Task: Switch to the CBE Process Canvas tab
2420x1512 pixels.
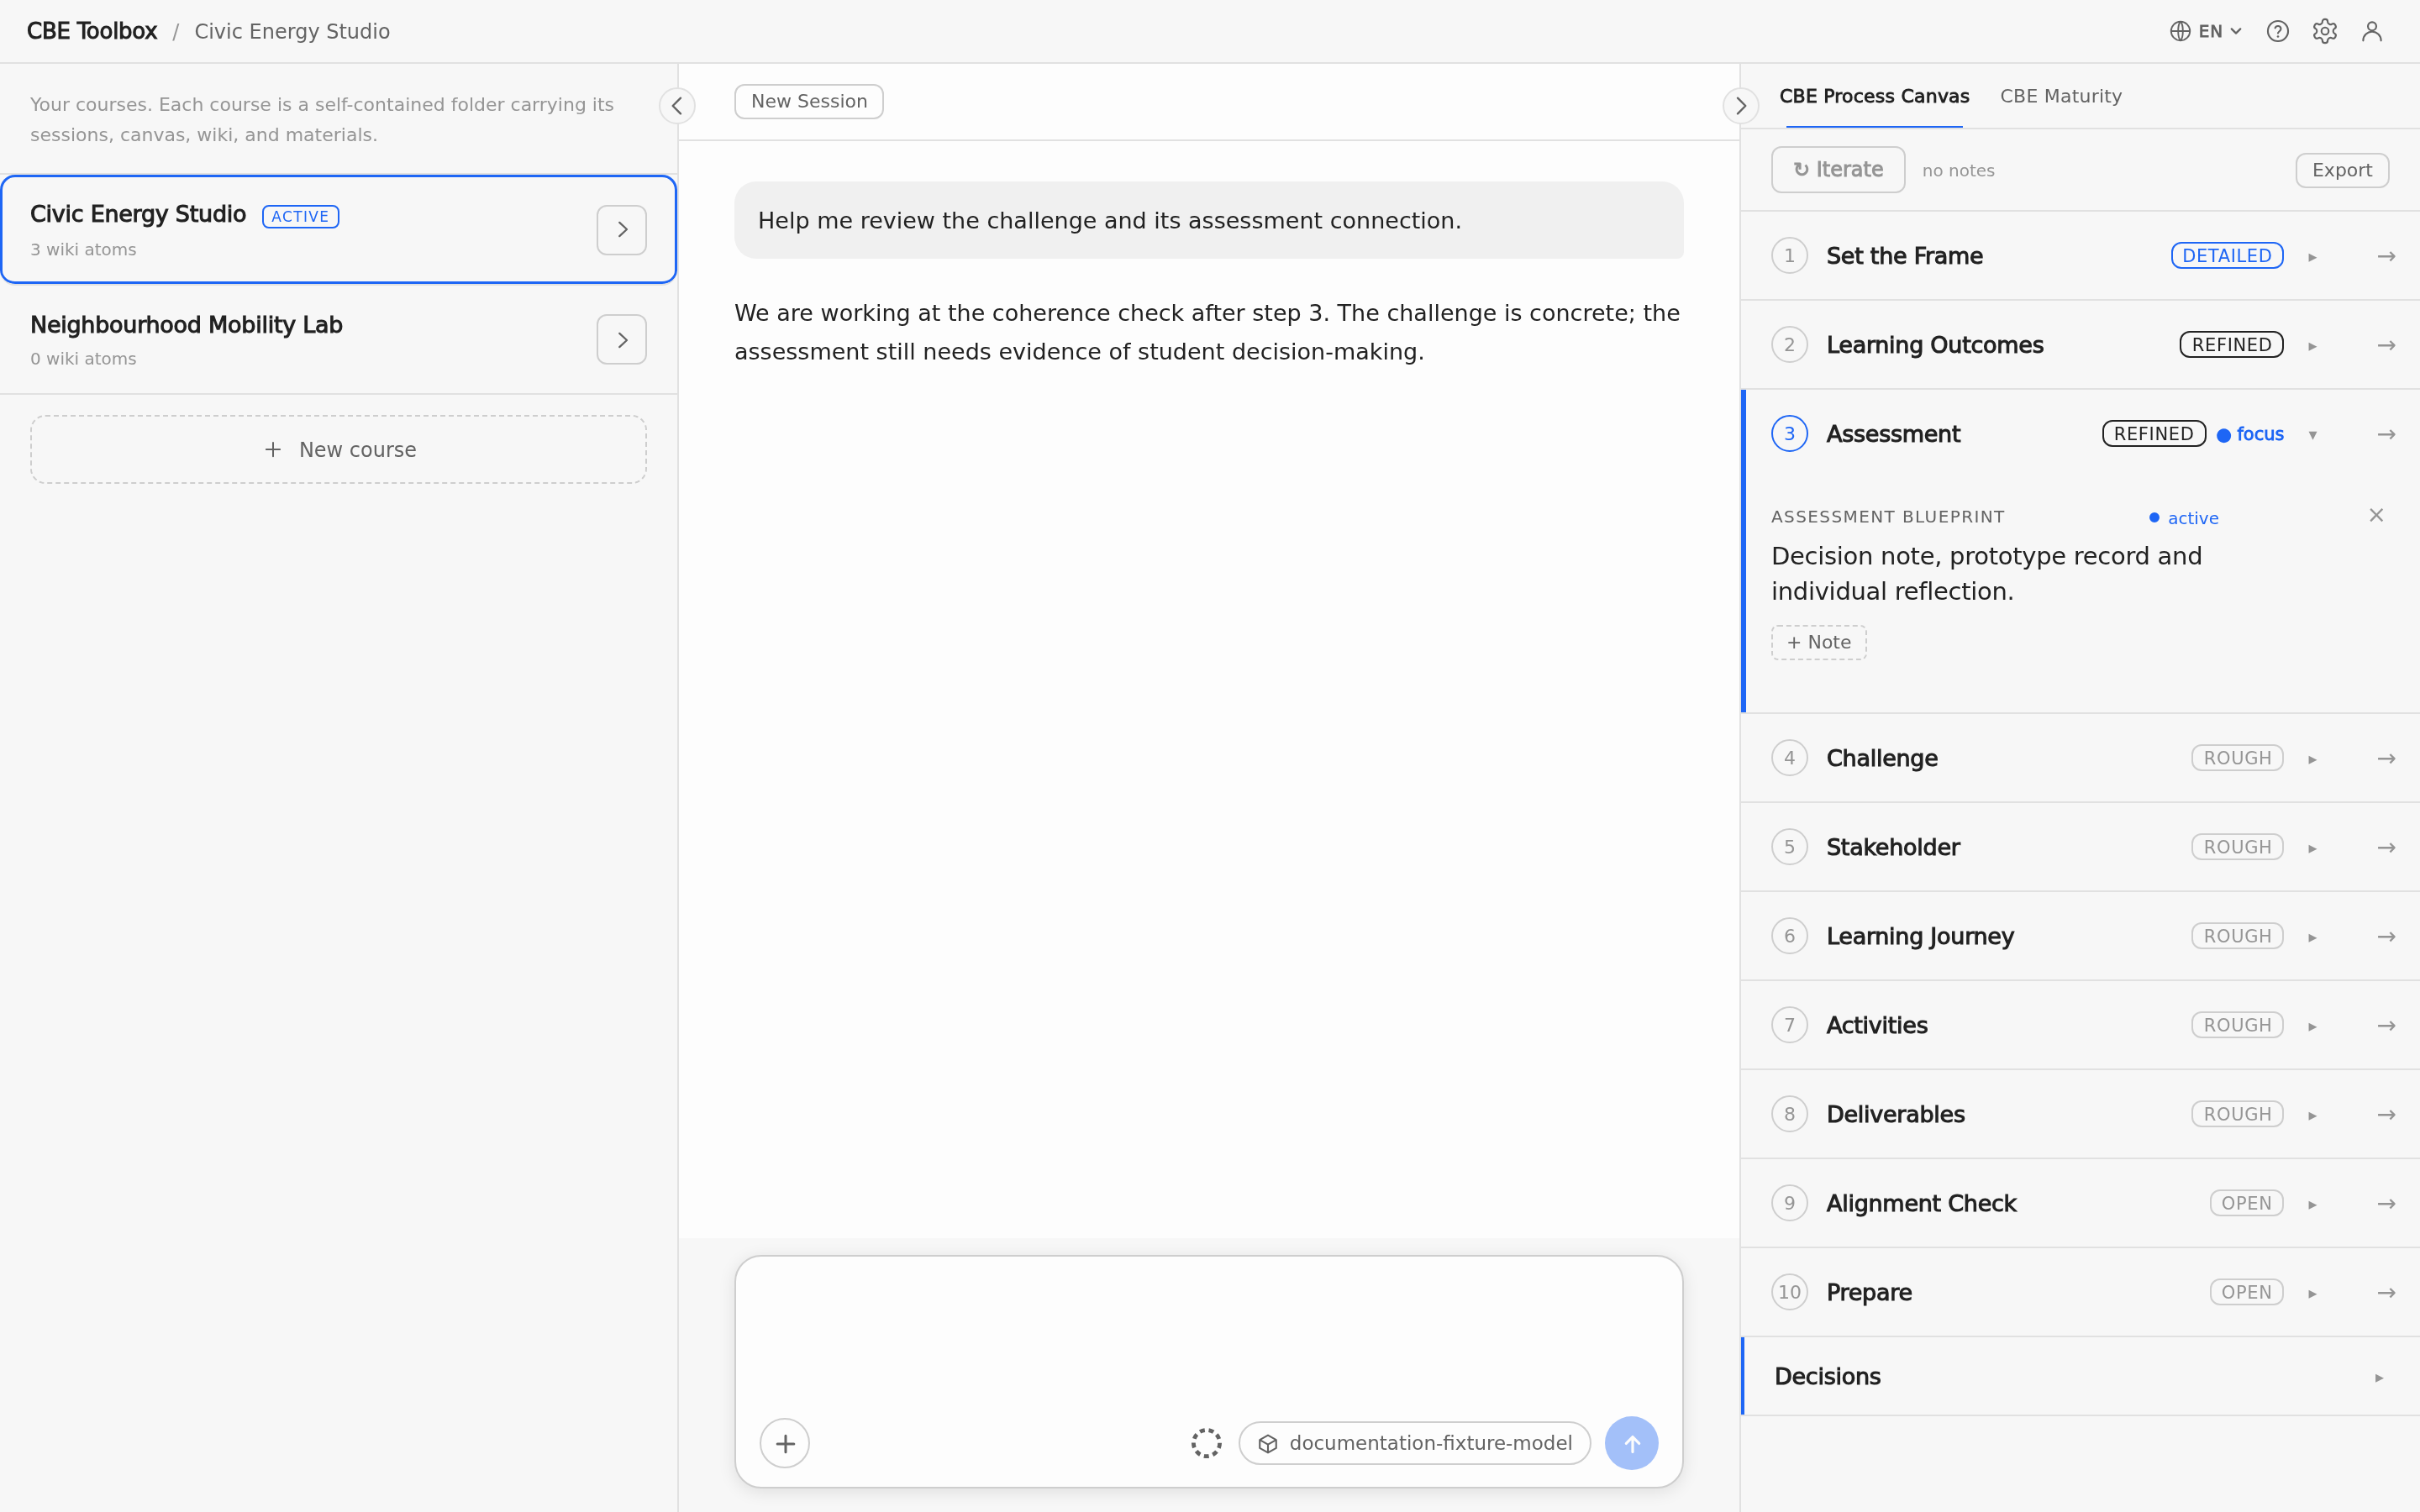Action: tap(1874, 96)
